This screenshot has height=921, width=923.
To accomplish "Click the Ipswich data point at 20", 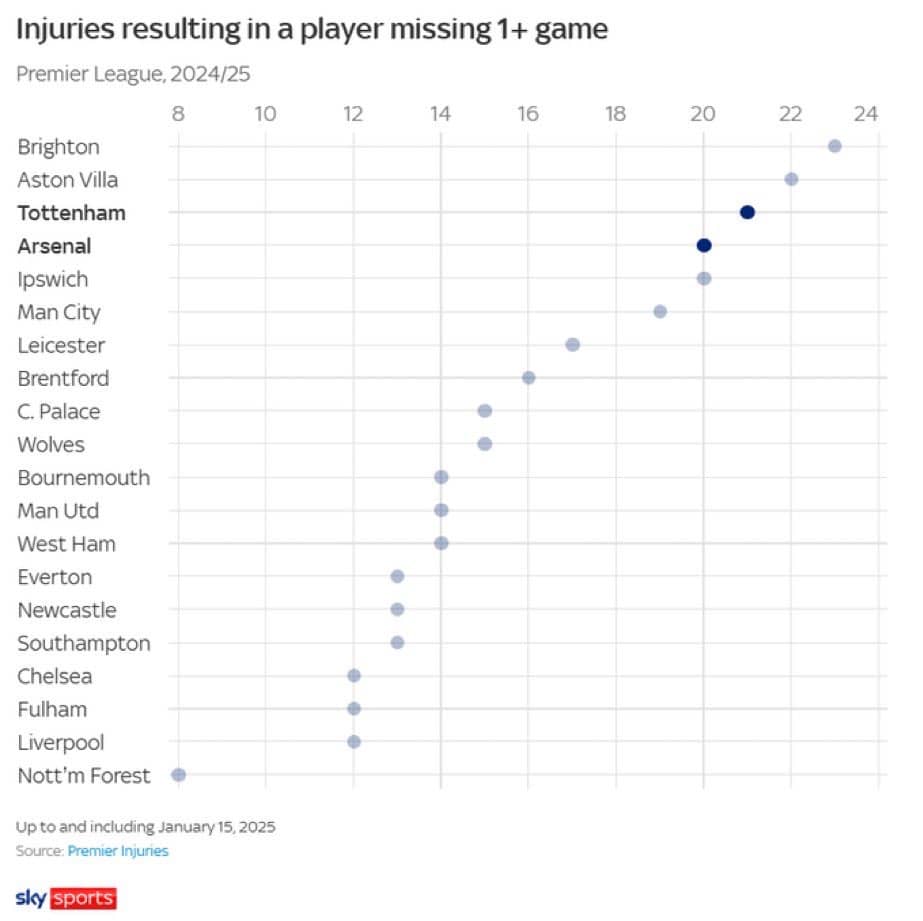I will coord(703,278).
